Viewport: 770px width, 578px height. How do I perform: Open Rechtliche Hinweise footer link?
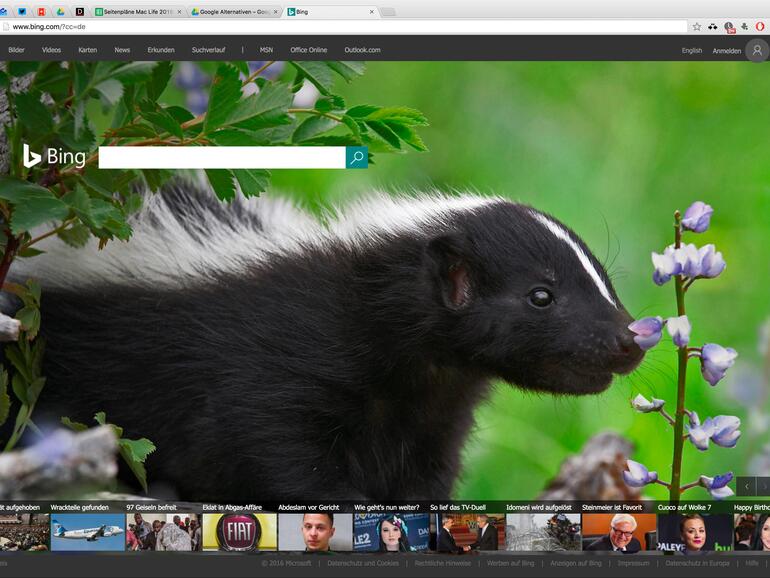[x=442, y=563]
